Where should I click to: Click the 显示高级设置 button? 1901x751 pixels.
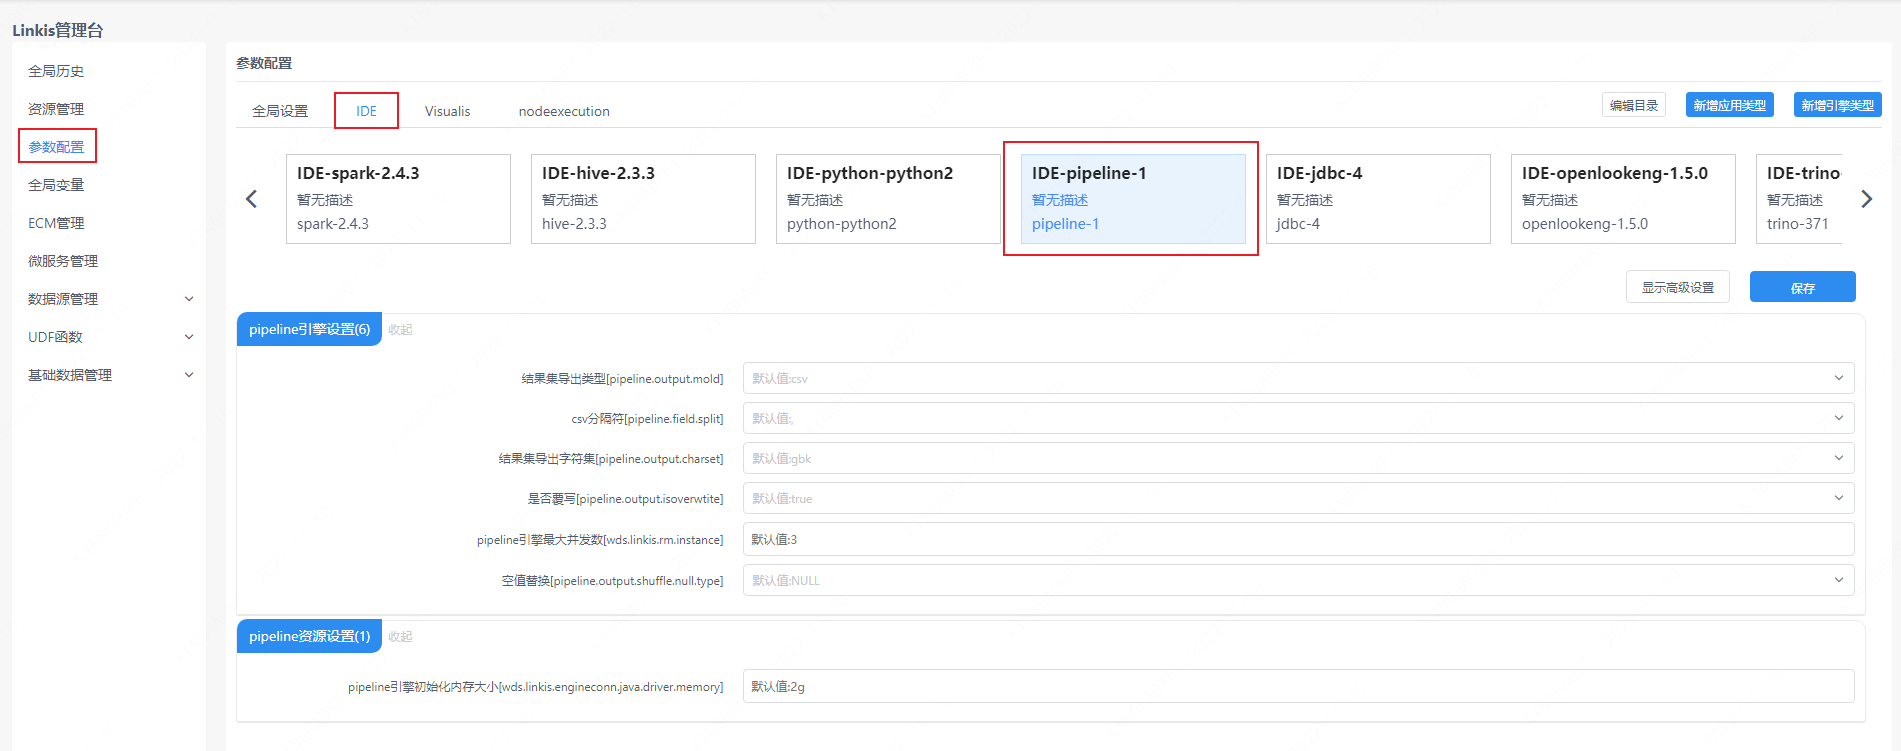coord(1677,287)
